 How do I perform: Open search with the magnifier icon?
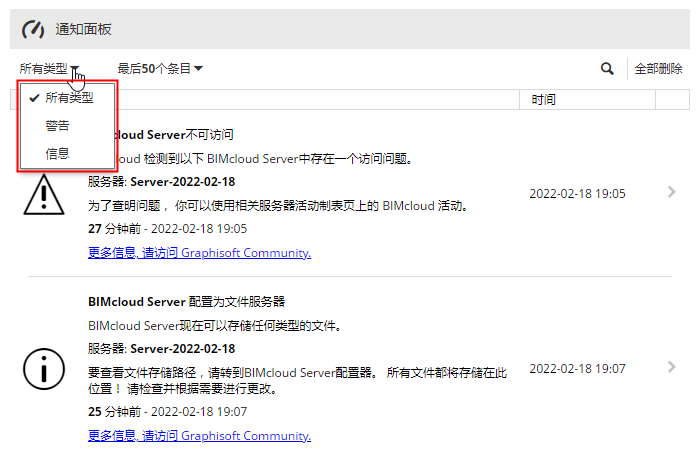coord(607,69)
